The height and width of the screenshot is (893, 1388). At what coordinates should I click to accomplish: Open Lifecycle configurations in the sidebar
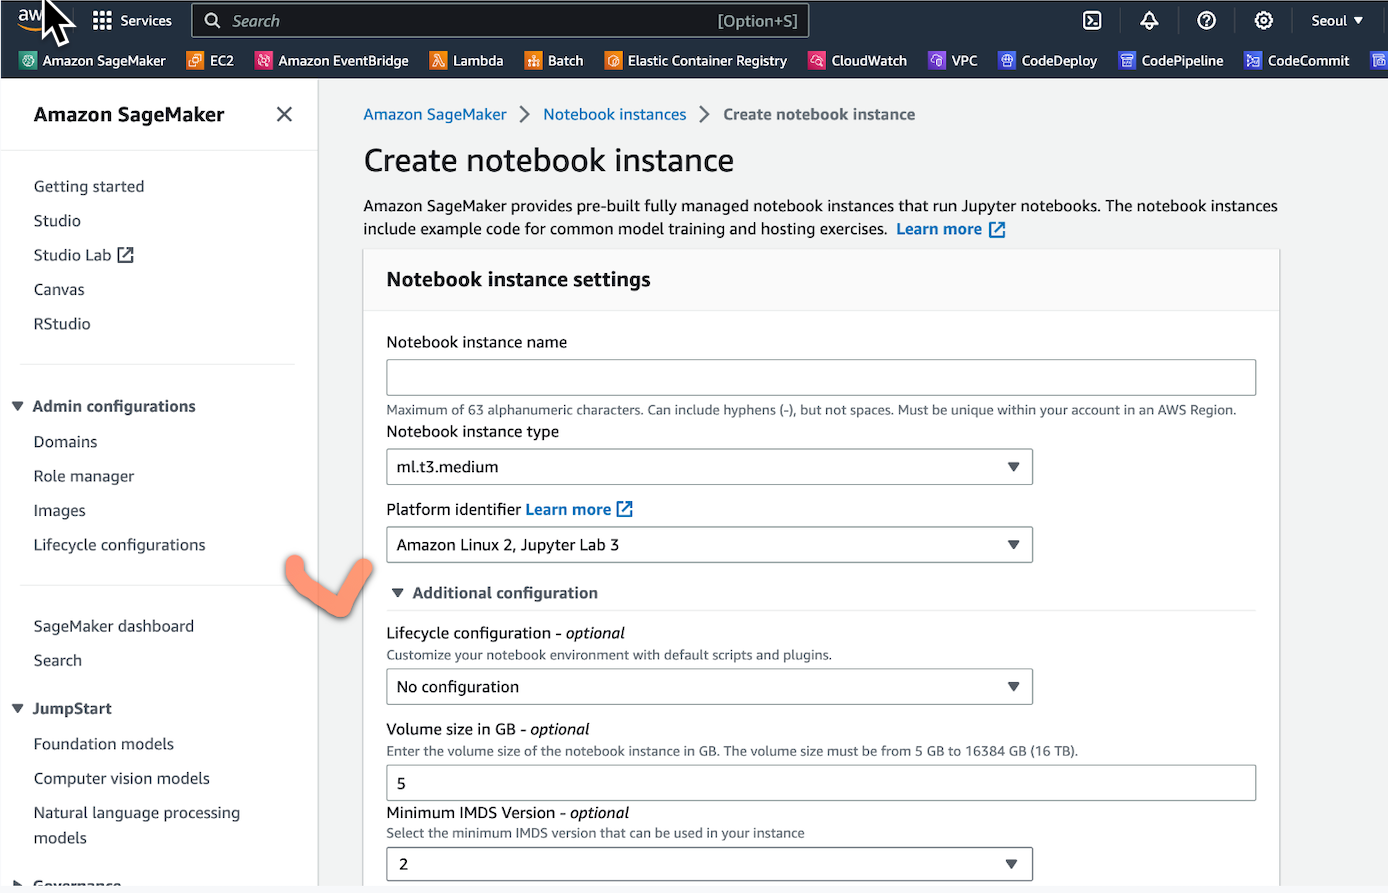click(120, 545)
